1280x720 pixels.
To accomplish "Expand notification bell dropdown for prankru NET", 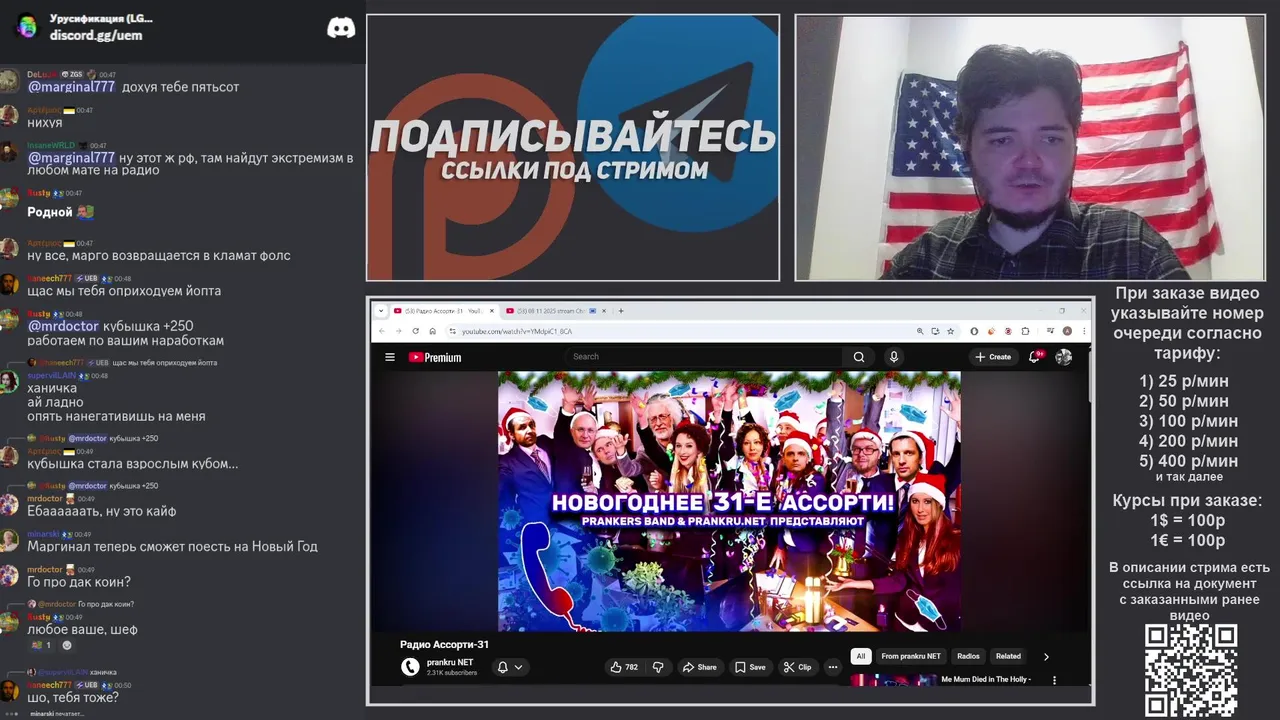I will (518, 667).
